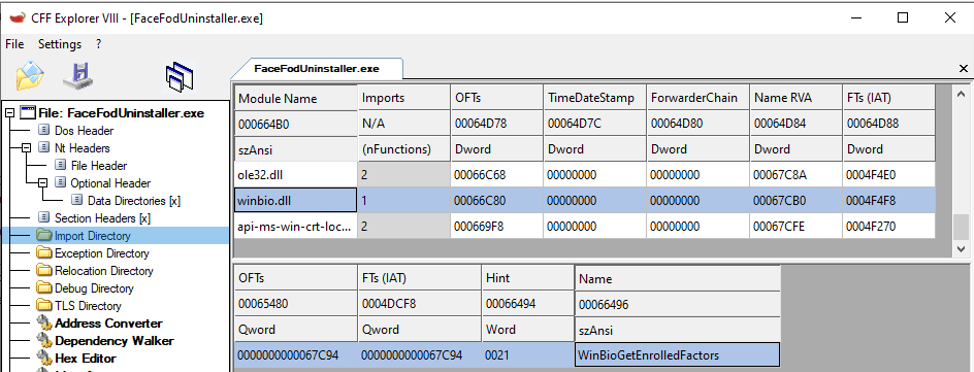Launch the Address Converter tool
The image size is (974, 372).
point(109,323)
